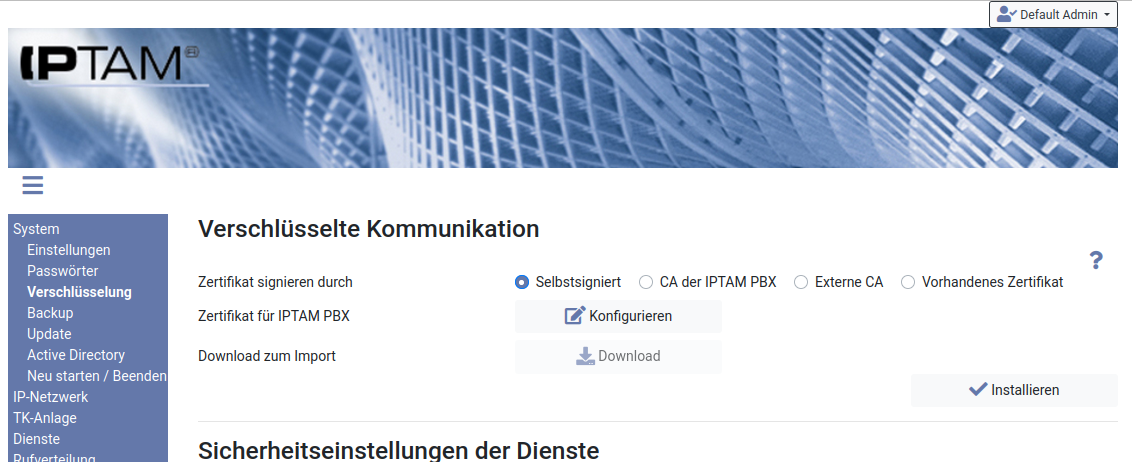1132x462 pixels.
Task: Expand the IP-Netzwerk sidebar section
Action: tap(50, 397)
